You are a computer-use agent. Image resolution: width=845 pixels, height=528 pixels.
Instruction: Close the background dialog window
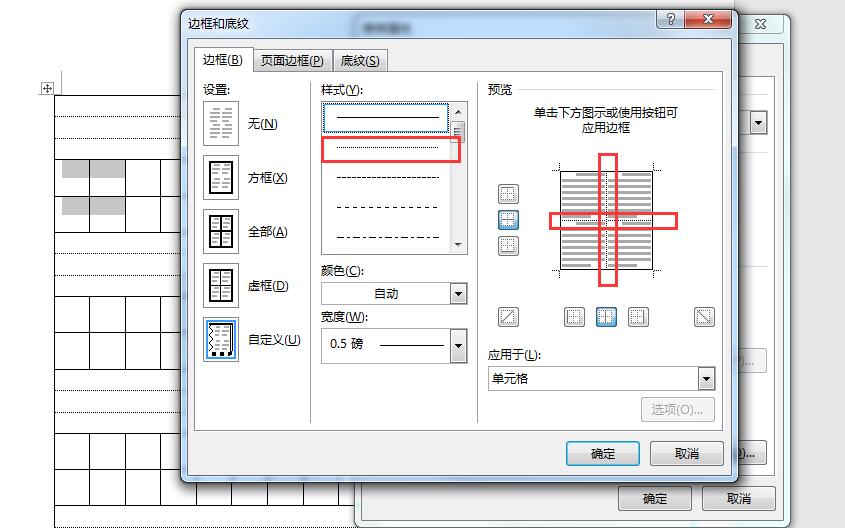coord(760,24)
